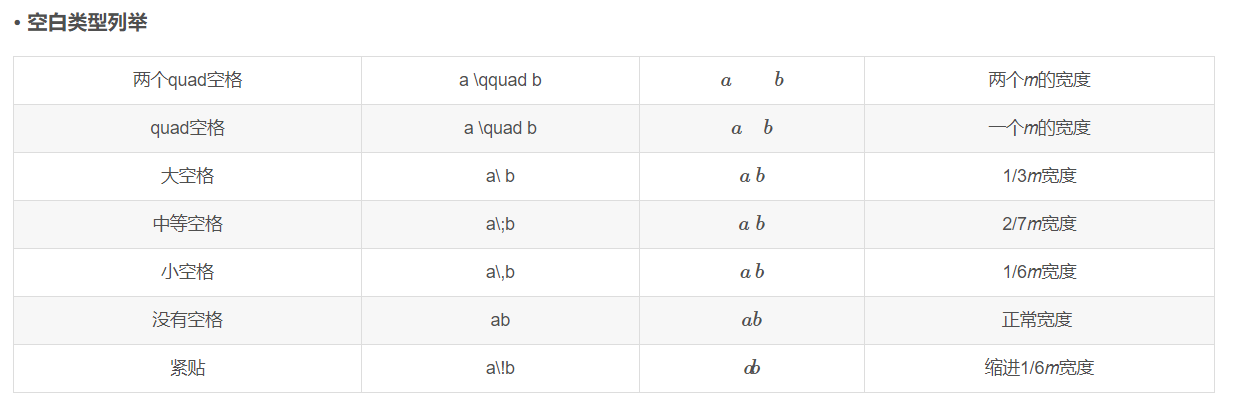Click the code cell a\;b
Image resolution: width=1233 pixels, height=409 pixels.
click(x=500, y=224)
